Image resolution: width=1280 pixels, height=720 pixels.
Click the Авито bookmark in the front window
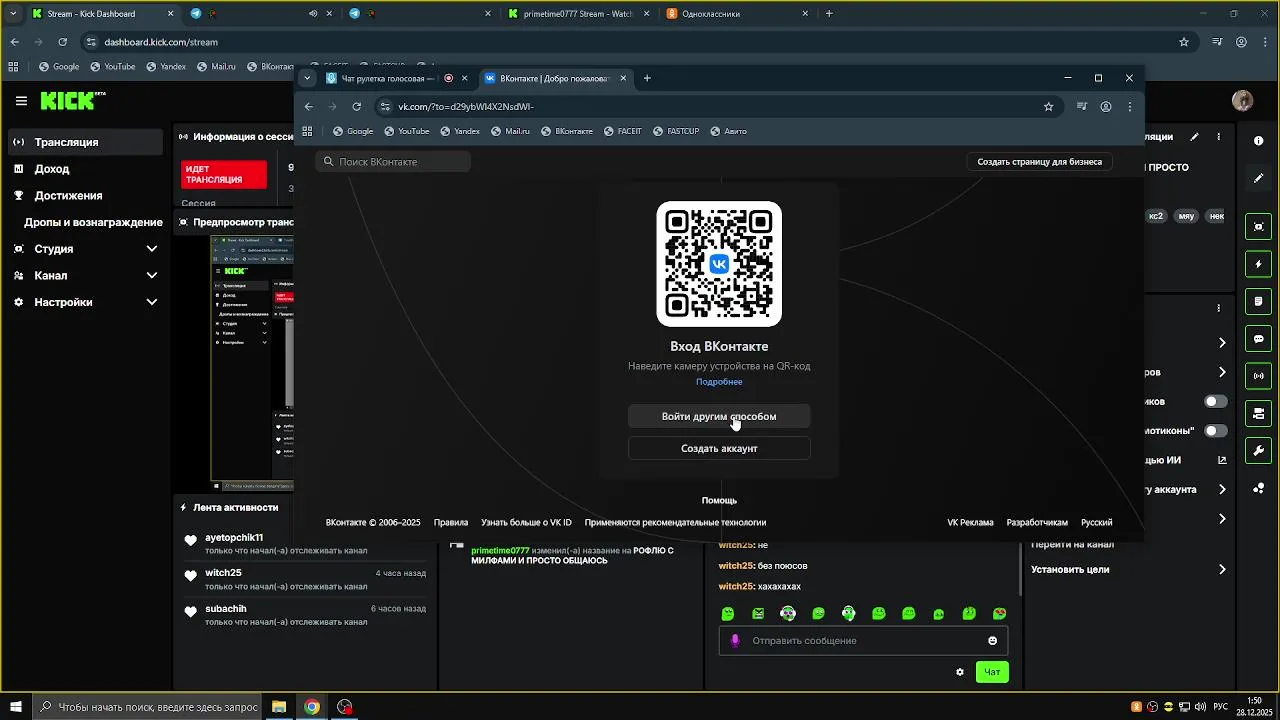(x=727, y=131)
